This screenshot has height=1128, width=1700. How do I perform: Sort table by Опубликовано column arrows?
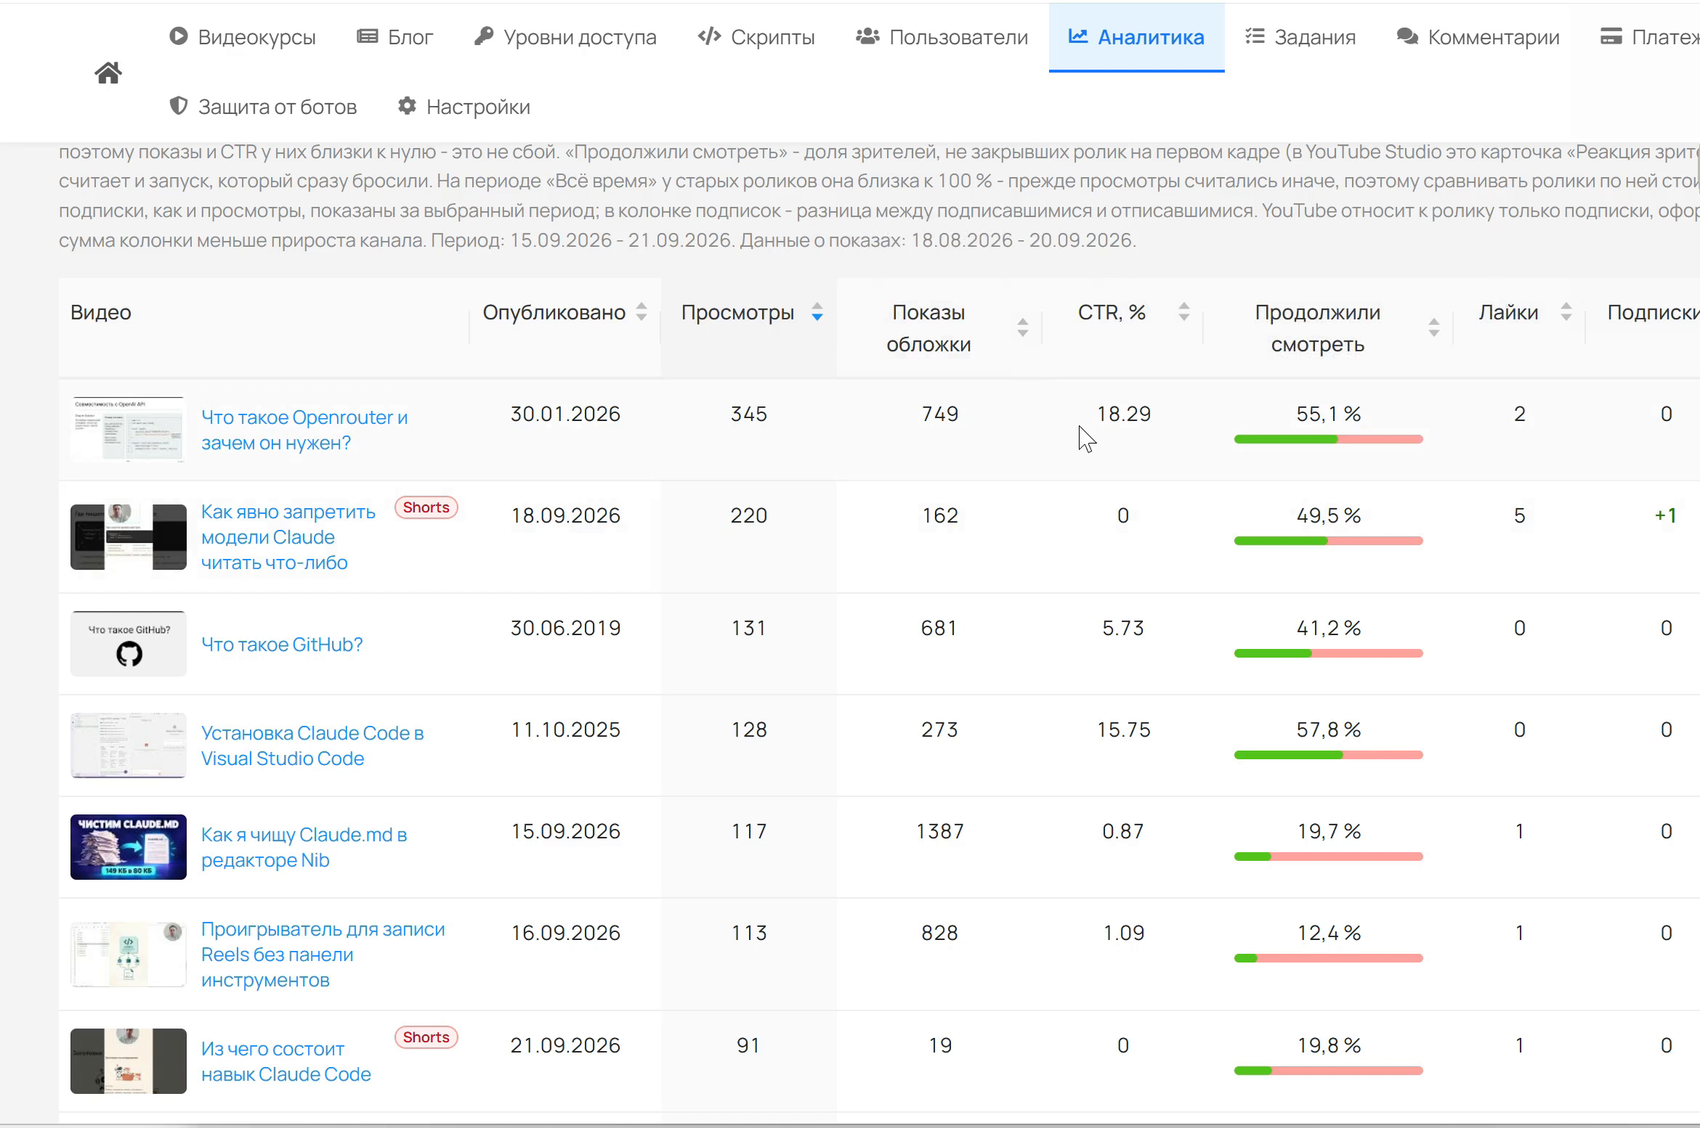click(642, 312)
